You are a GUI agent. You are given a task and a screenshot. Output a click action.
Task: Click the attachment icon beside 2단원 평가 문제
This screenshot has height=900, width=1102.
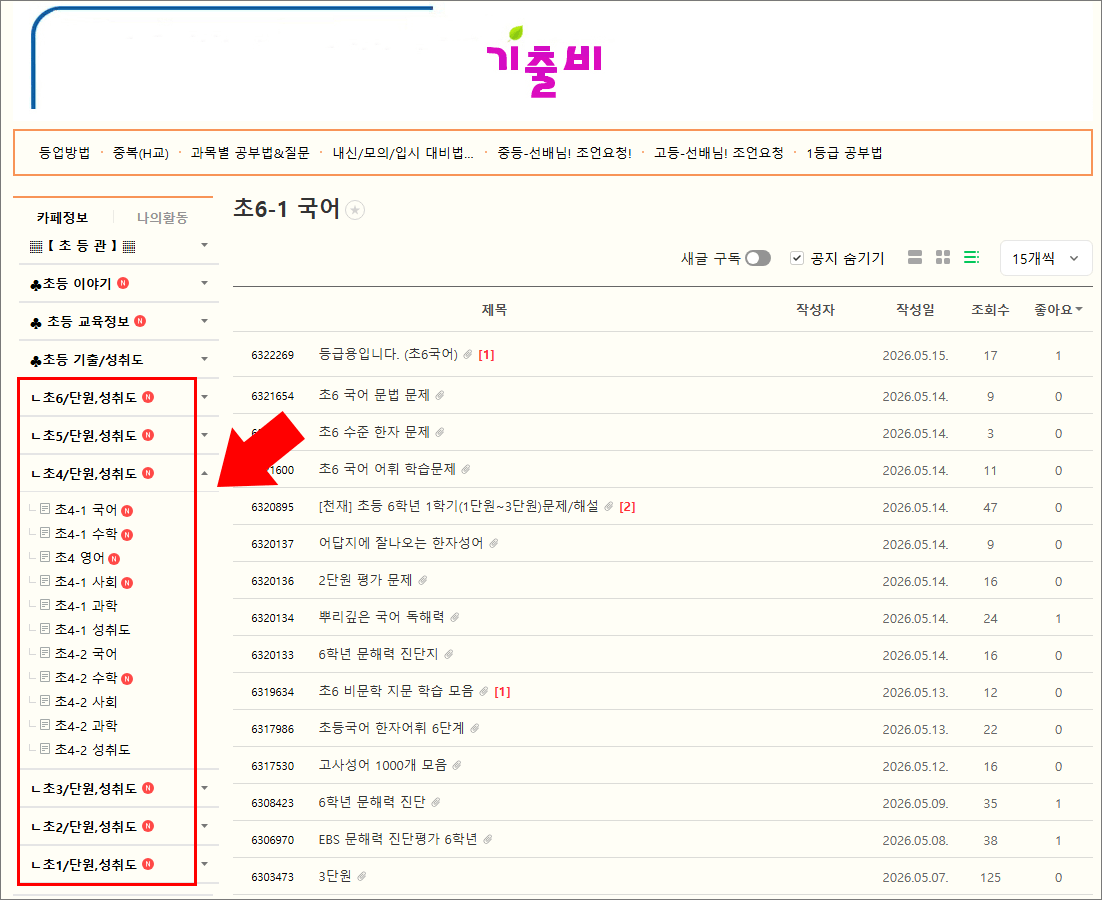click(423, 580)
